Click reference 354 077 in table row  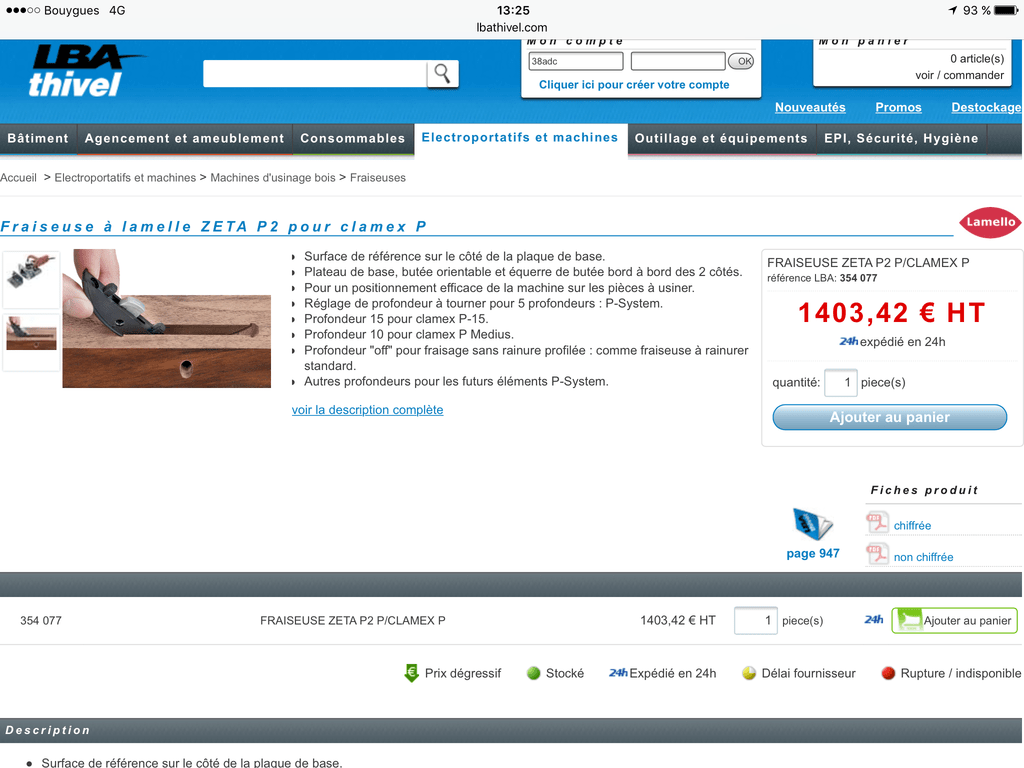pyautogui.click(x=40, y=620)
